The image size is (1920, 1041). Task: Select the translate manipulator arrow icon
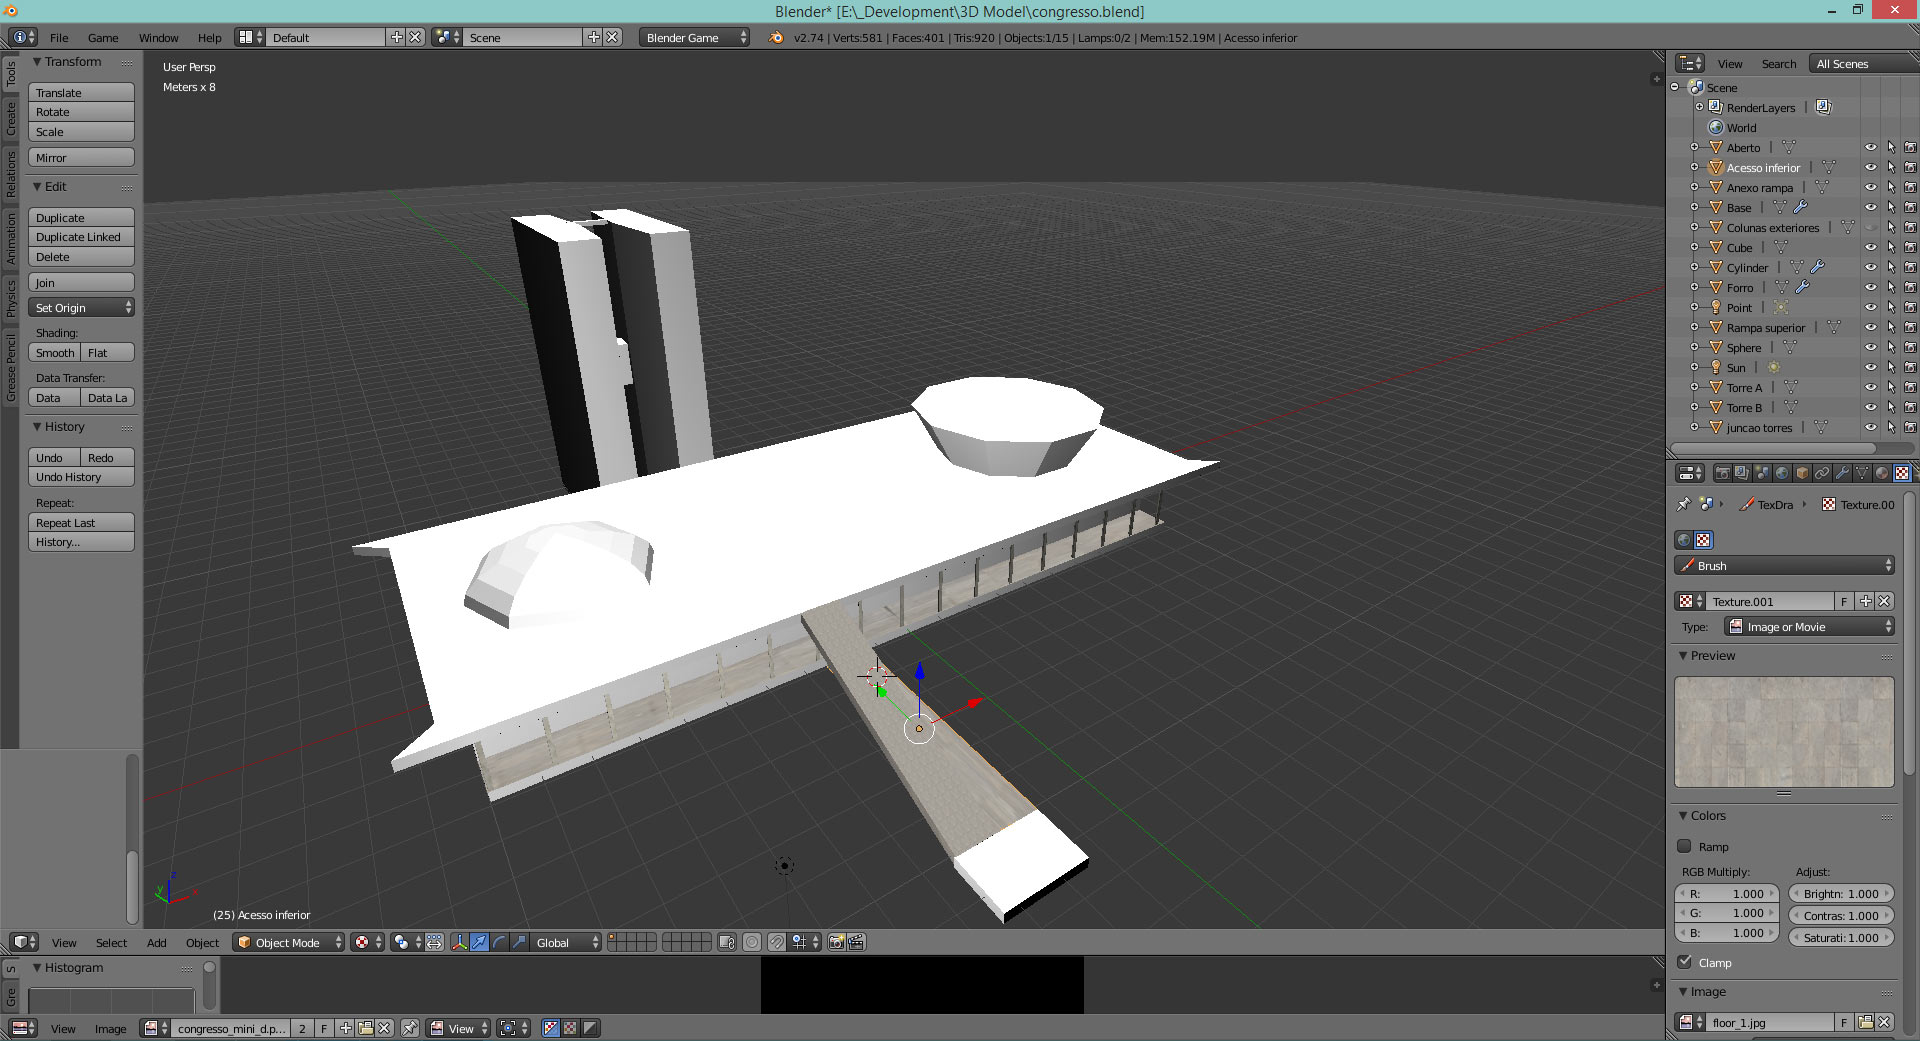coord(479,942)
